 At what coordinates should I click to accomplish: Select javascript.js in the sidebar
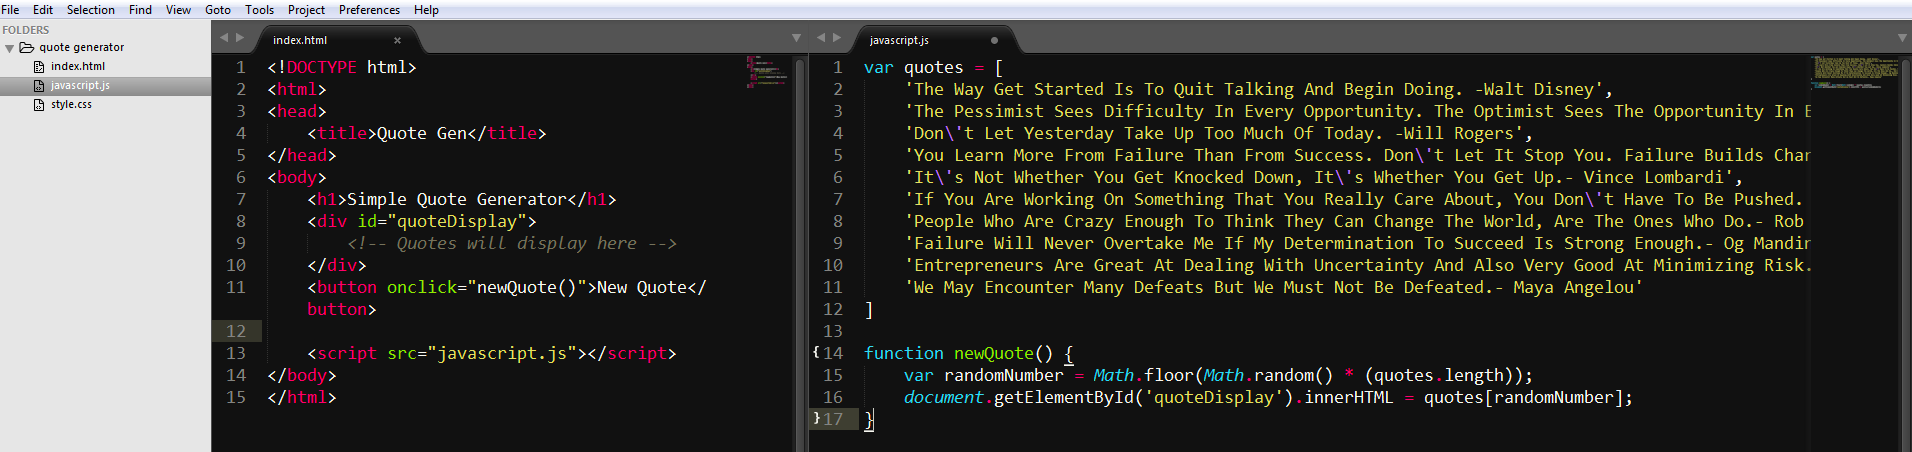pos(80,85)
